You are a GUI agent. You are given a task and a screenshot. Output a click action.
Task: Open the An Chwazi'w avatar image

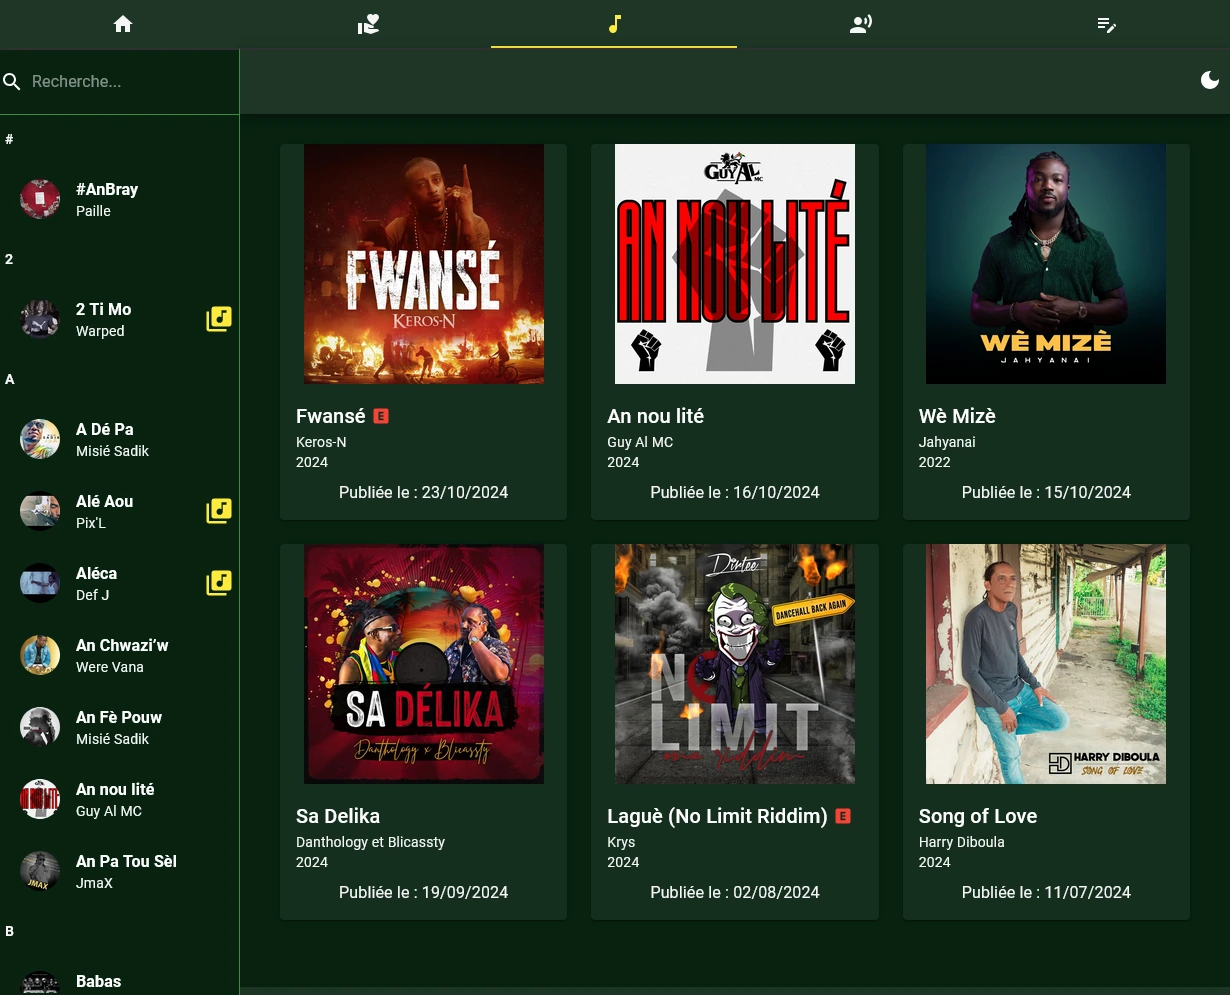tap(40, 655)
